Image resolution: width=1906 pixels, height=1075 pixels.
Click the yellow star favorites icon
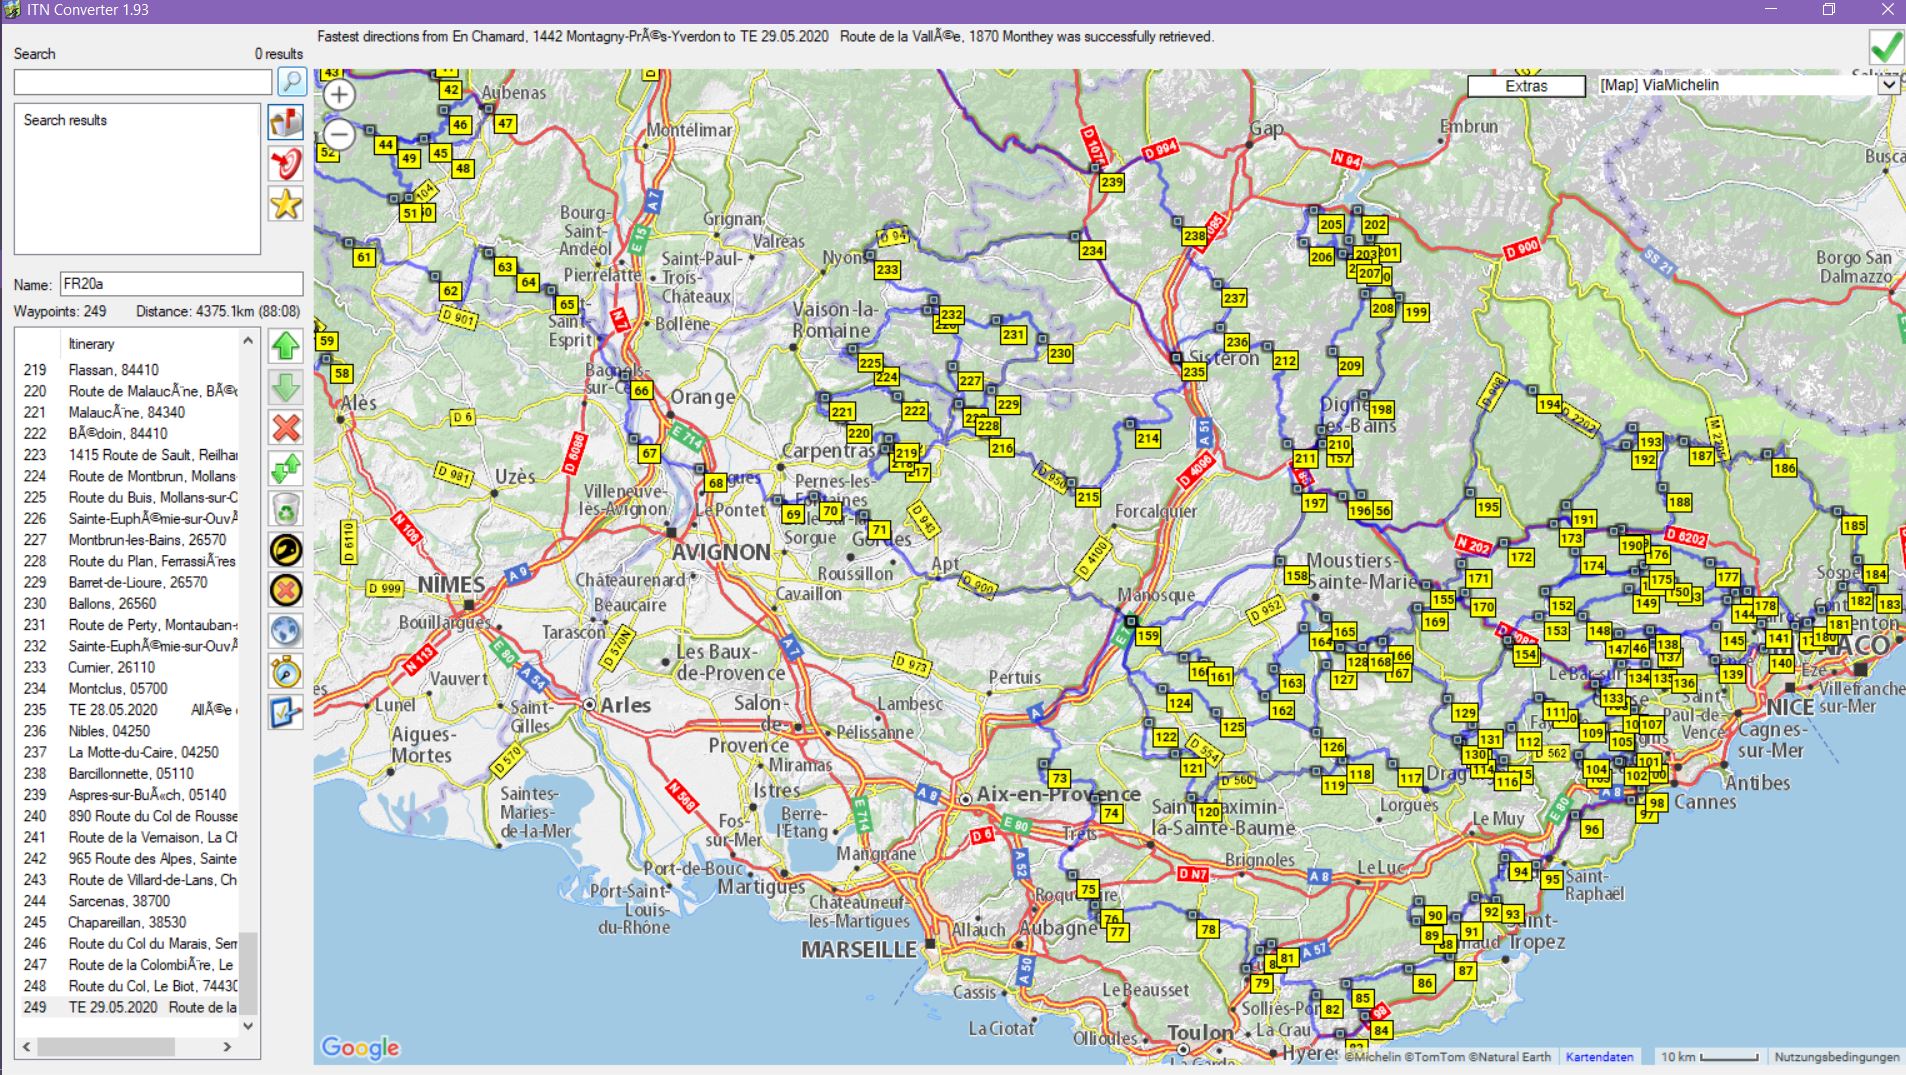(x=286, y=204)
